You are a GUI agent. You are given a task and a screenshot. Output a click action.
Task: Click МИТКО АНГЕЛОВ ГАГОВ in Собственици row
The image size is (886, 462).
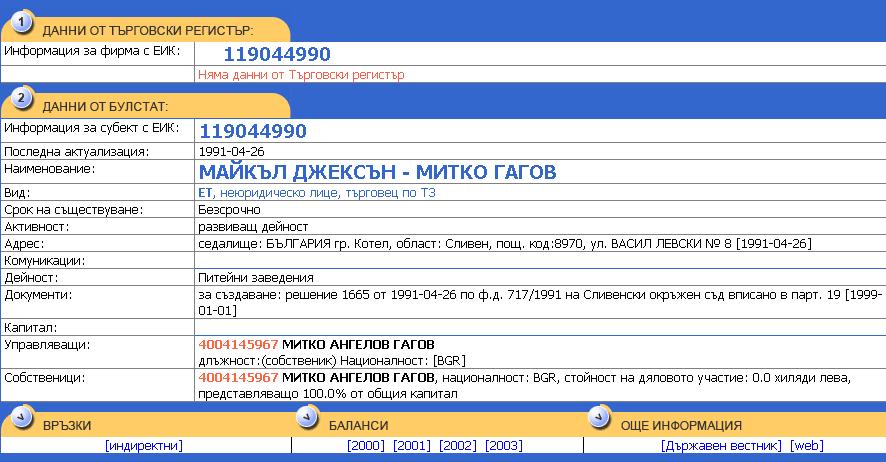coord(358,377)
